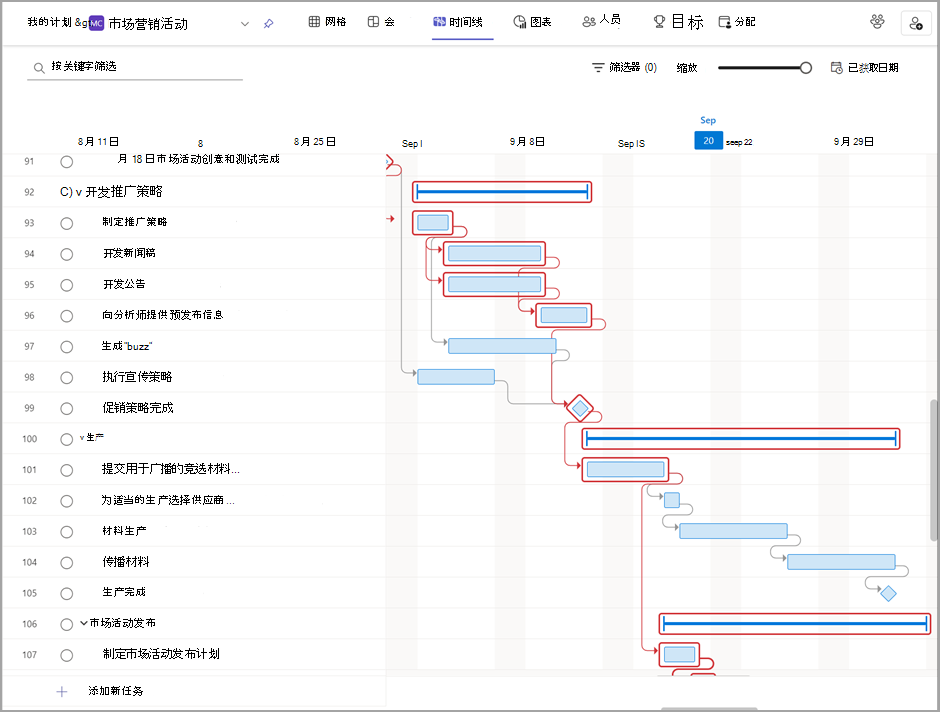
Task: Mark 制定推广策略 task complete
Action: [x=67, y=224]
